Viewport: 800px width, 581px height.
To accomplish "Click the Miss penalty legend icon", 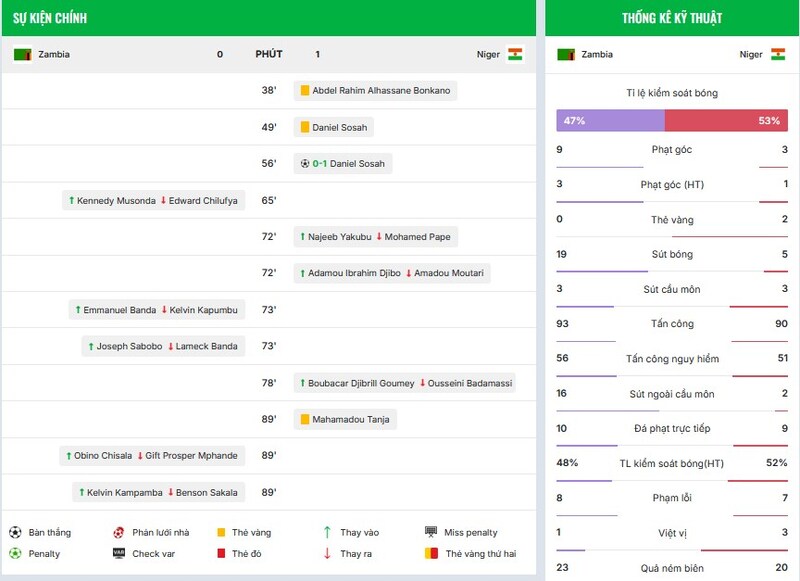I will pyautogui.click(x=431, y=532).
